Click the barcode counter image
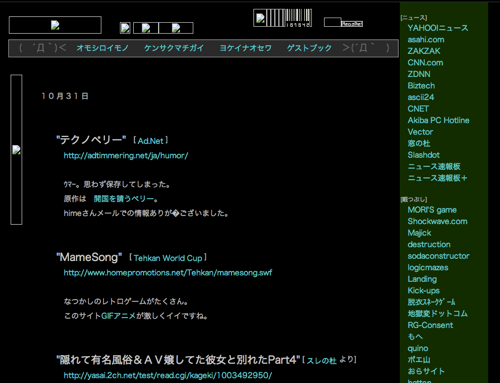Image resolution: width=500 pixels, height=383 pixels. point(283,18)
